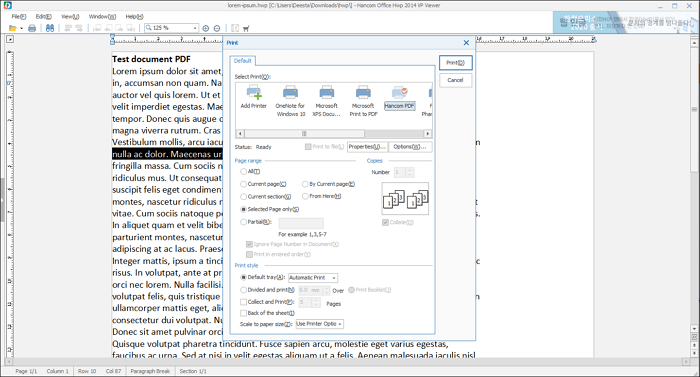Open the Window menu
Image resolution: width=700 pixels, height=377 pixels.
click(x=102, y=17)
